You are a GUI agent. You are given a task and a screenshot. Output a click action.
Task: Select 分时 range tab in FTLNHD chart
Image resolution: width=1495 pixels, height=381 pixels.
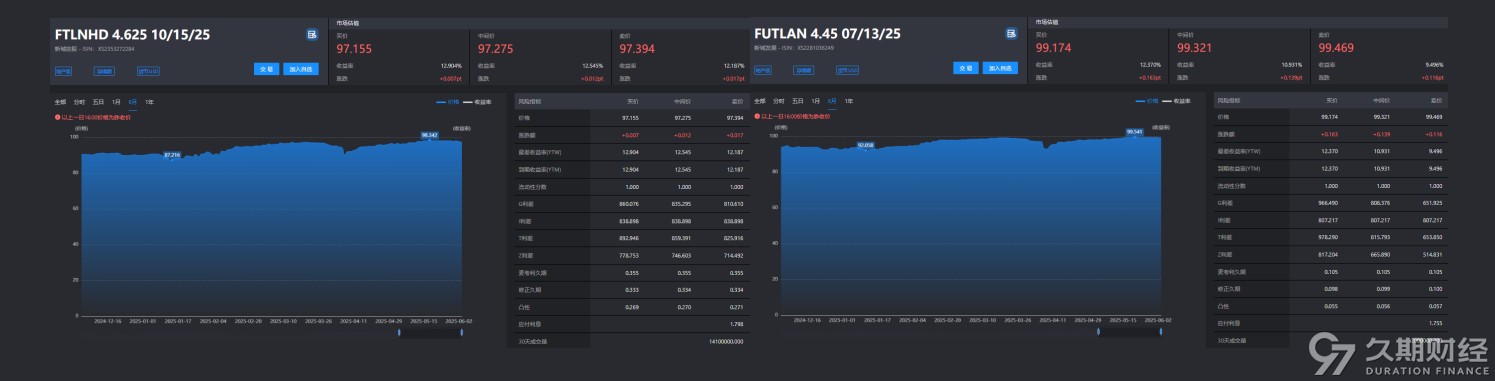coord(80,101)
